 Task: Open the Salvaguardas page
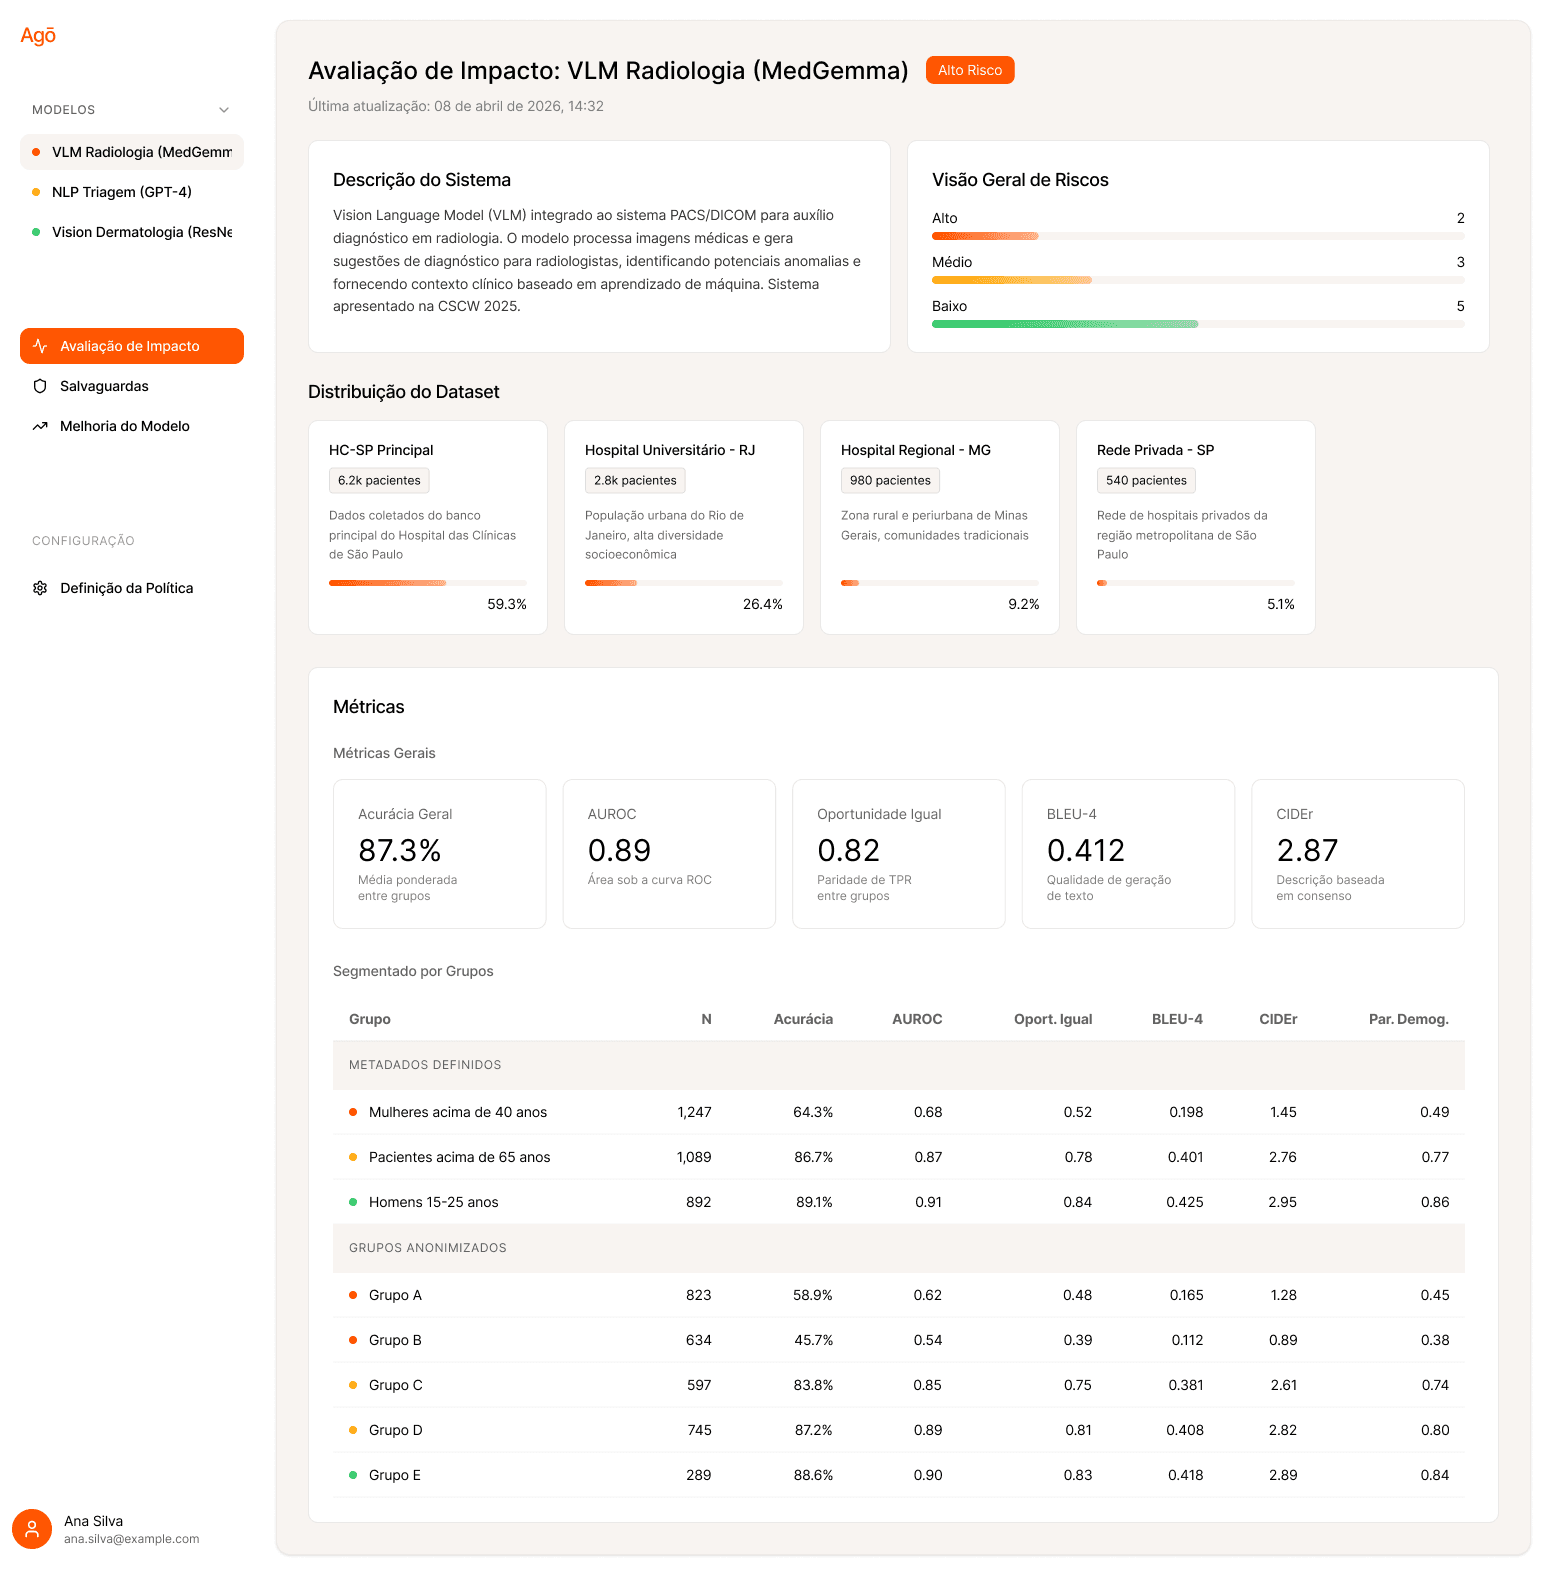(132, 386)
